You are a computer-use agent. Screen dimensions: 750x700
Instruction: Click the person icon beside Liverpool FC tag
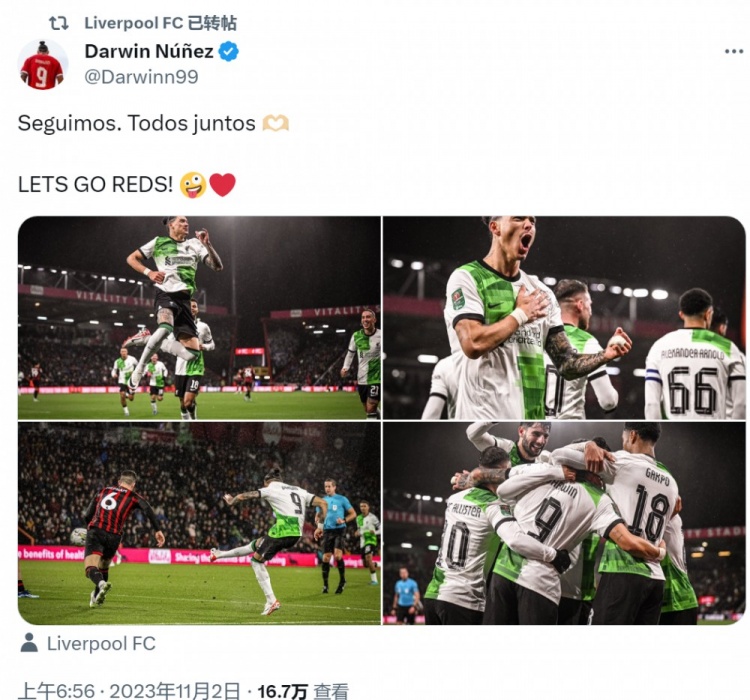pyautogui.click(x=29, y=643)
